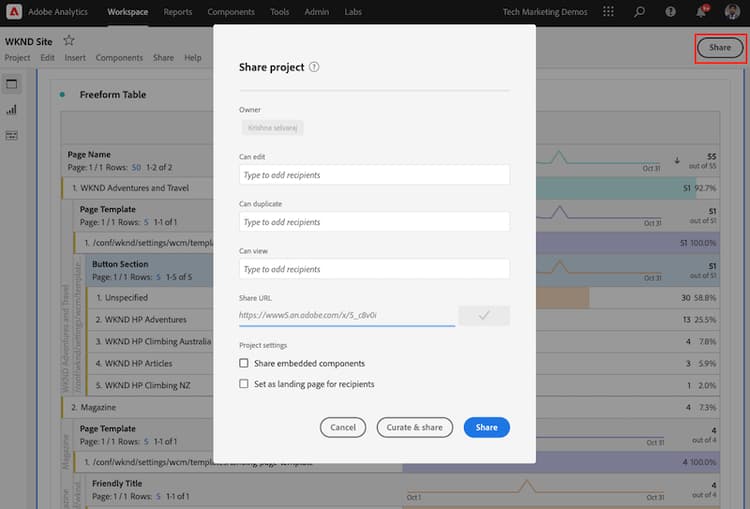Click the 30 58.8% value cell
Image resolution: width=750 pixels, height=509 pixels.
(x=698, y=298)
